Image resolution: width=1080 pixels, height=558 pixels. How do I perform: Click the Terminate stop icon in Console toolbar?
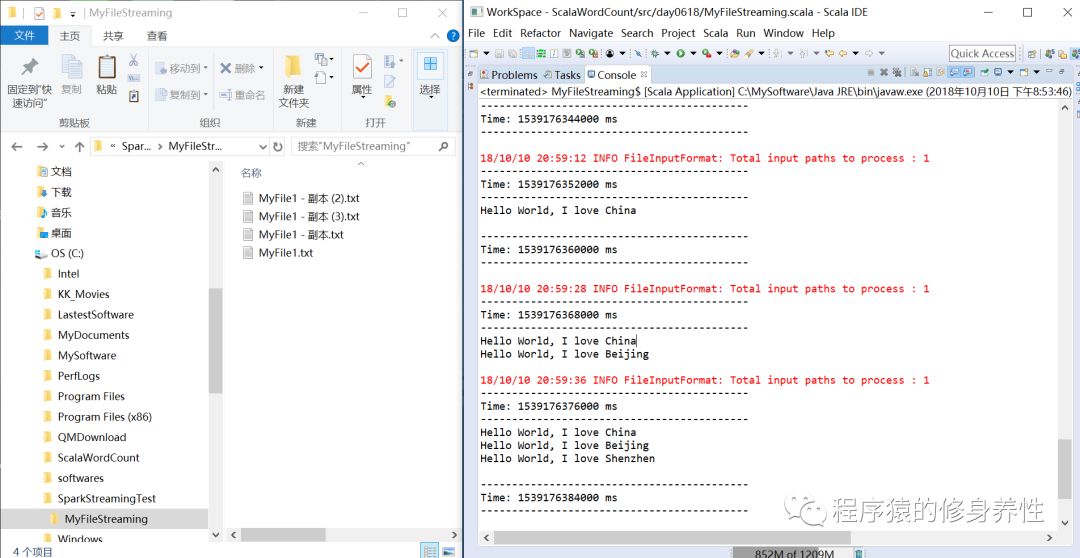pos(871,72)
